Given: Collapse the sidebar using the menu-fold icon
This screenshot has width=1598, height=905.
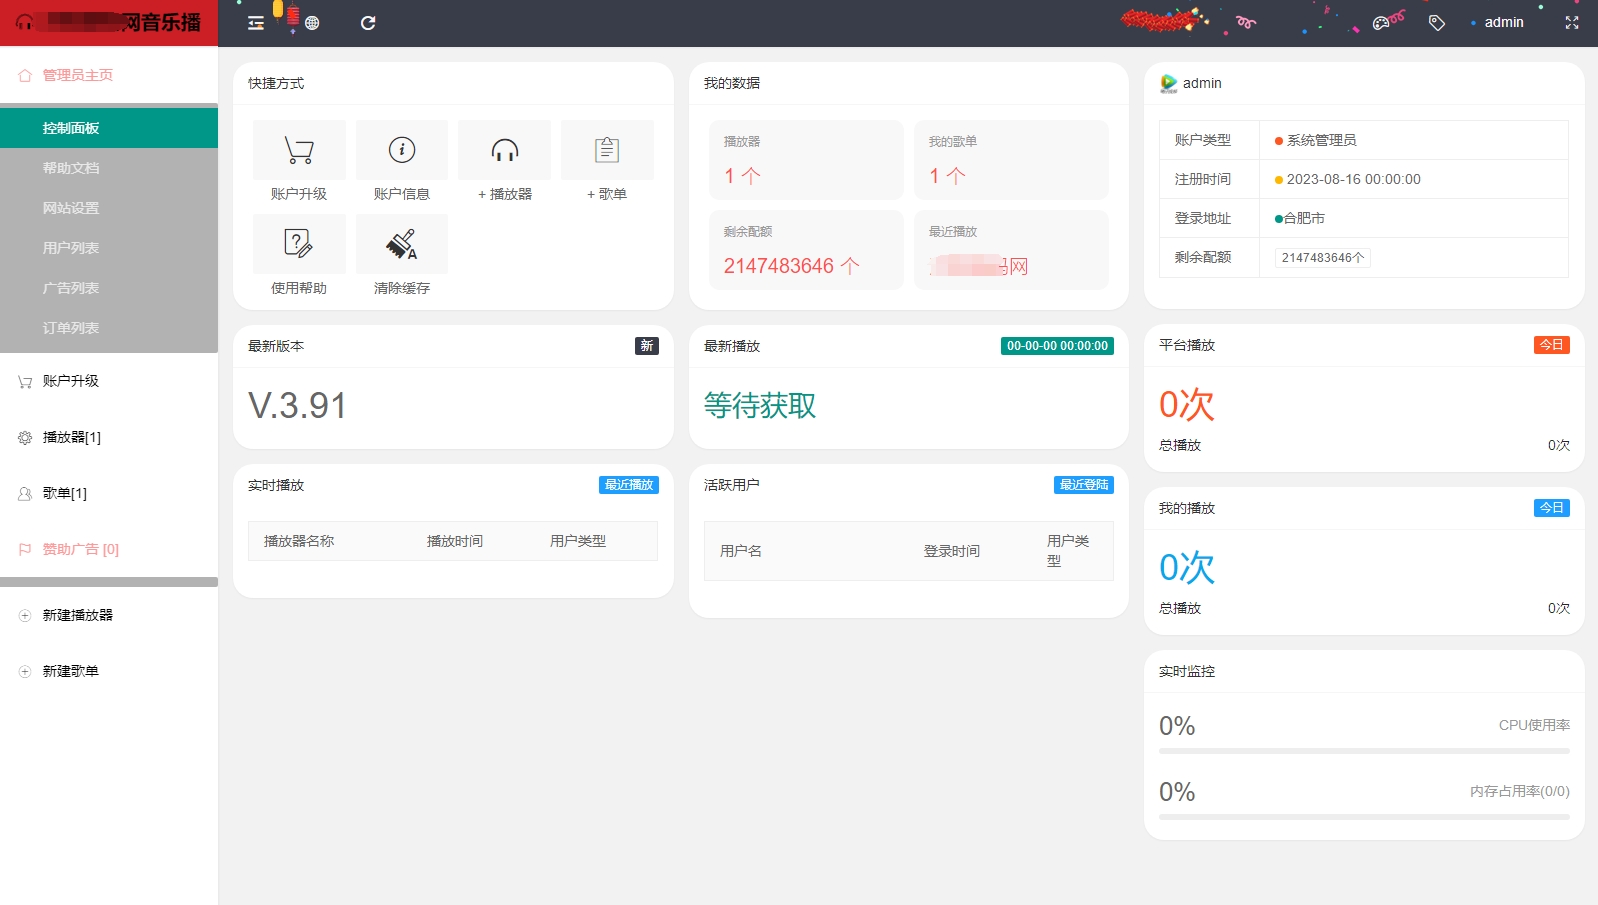Looking at the screenshot, I should tap(256, 23).
